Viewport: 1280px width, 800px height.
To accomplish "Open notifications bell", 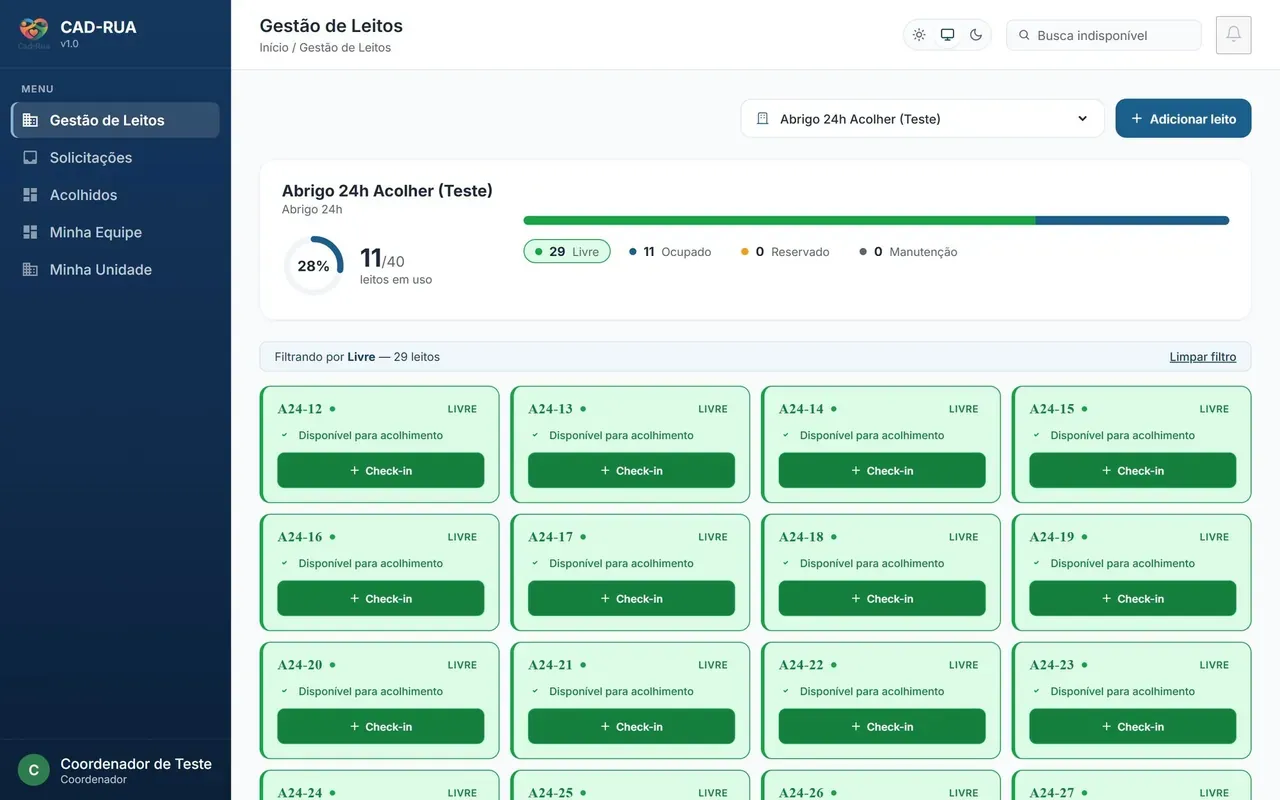I will coord(1233,35).
